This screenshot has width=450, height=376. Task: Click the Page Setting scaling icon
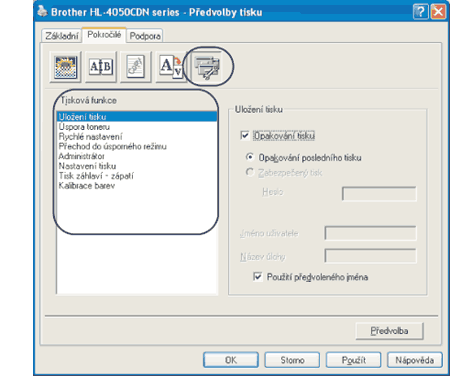(x=171, y=67)
